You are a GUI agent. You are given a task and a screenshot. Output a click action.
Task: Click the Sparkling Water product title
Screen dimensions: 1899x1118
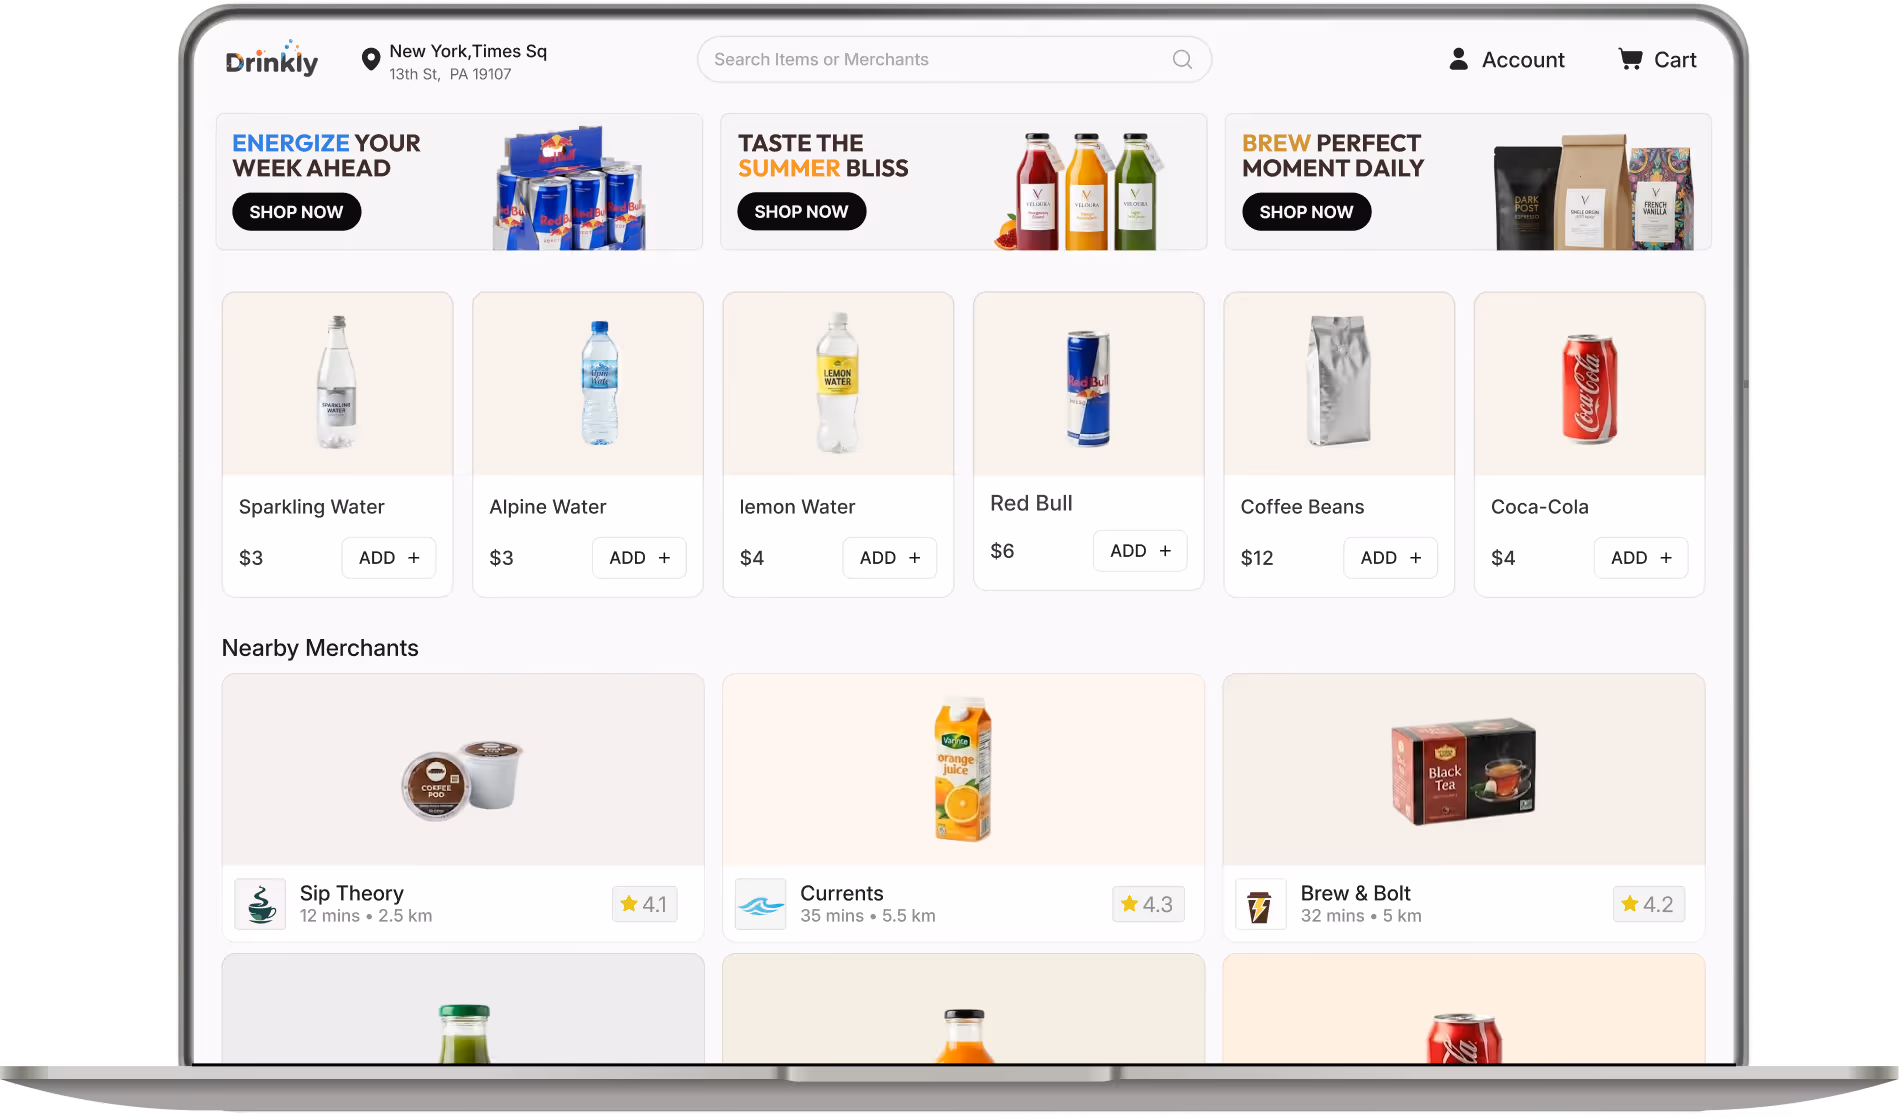click(x=312, y=507)
